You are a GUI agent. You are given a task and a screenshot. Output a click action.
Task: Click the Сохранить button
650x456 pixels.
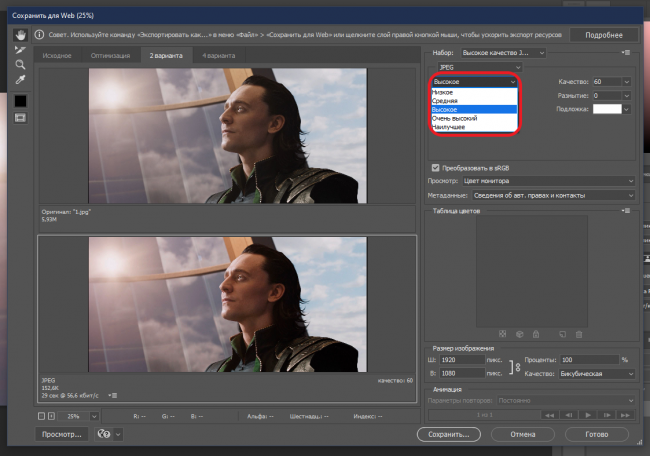click(449, 434)
